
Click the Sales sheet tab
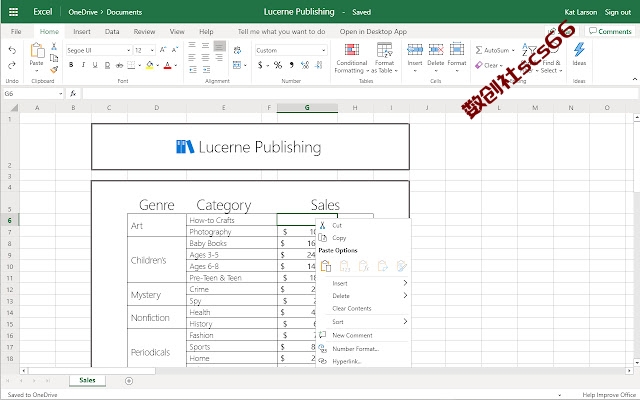pos(87,380)
